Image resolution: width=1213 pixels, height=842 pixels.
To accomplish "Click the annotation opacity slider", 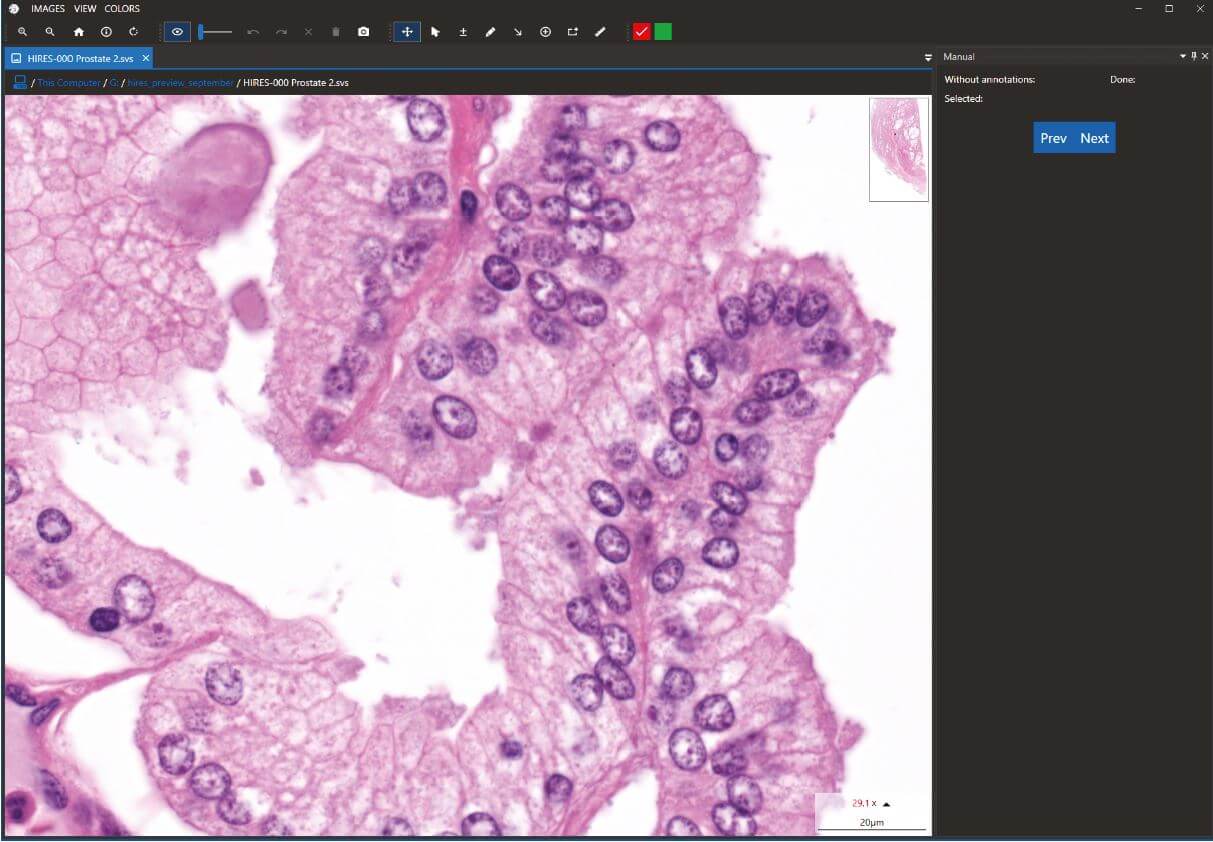I will [215, 32].
